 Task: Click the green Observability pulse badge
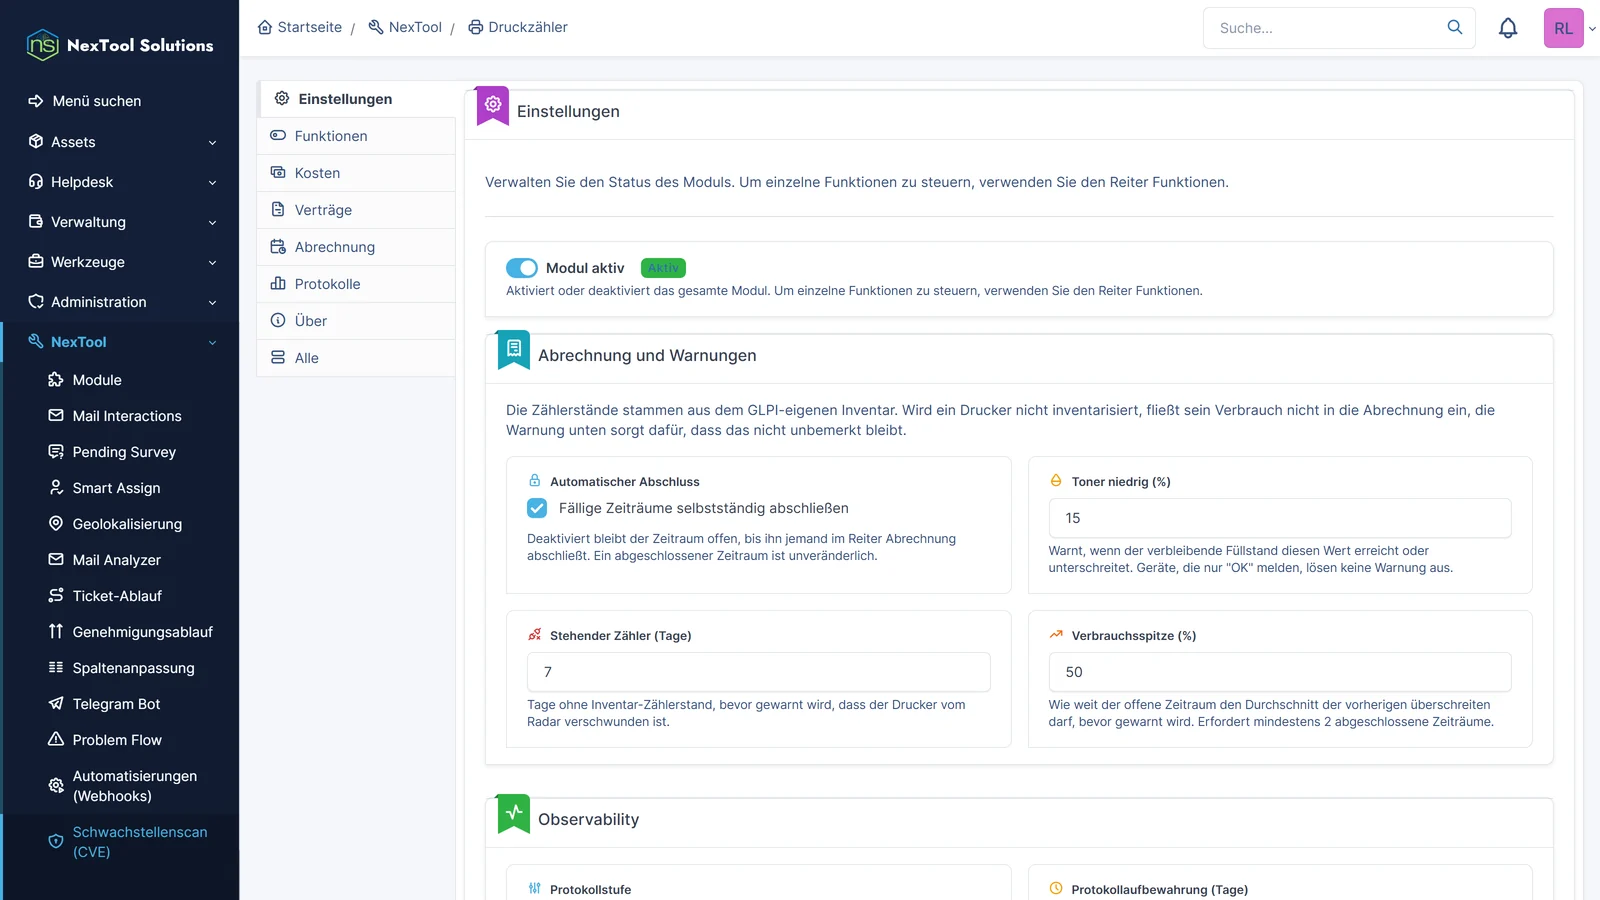pos(514,813)
